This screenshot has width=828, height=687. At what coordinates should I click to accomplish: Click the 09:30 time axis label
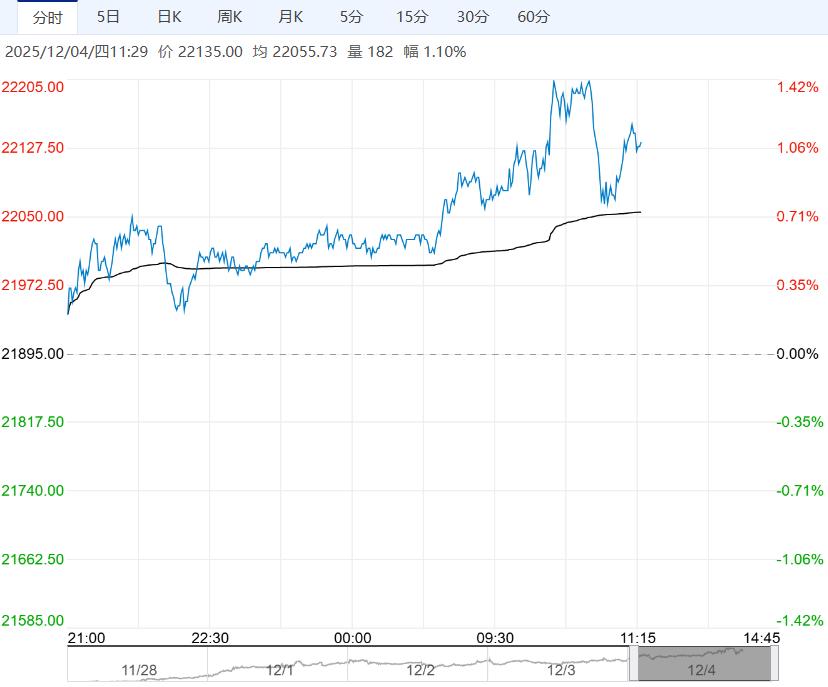(x=494, y=638)
